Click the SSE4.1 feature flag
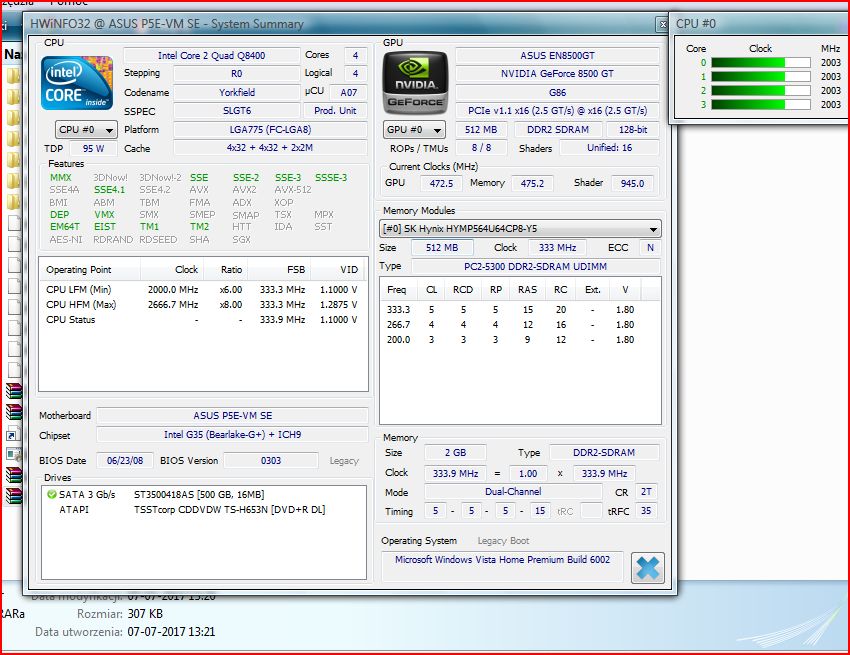 [110, 190]
